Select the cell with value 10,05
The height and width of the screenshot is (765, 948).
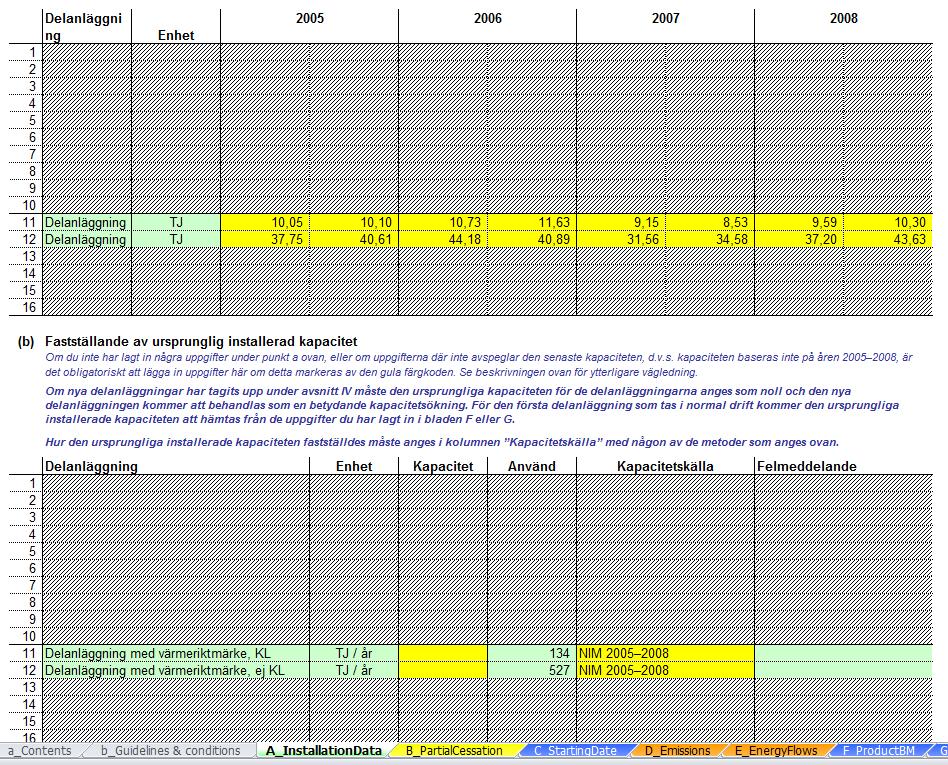pyautogui.click(x=265, y=222)
